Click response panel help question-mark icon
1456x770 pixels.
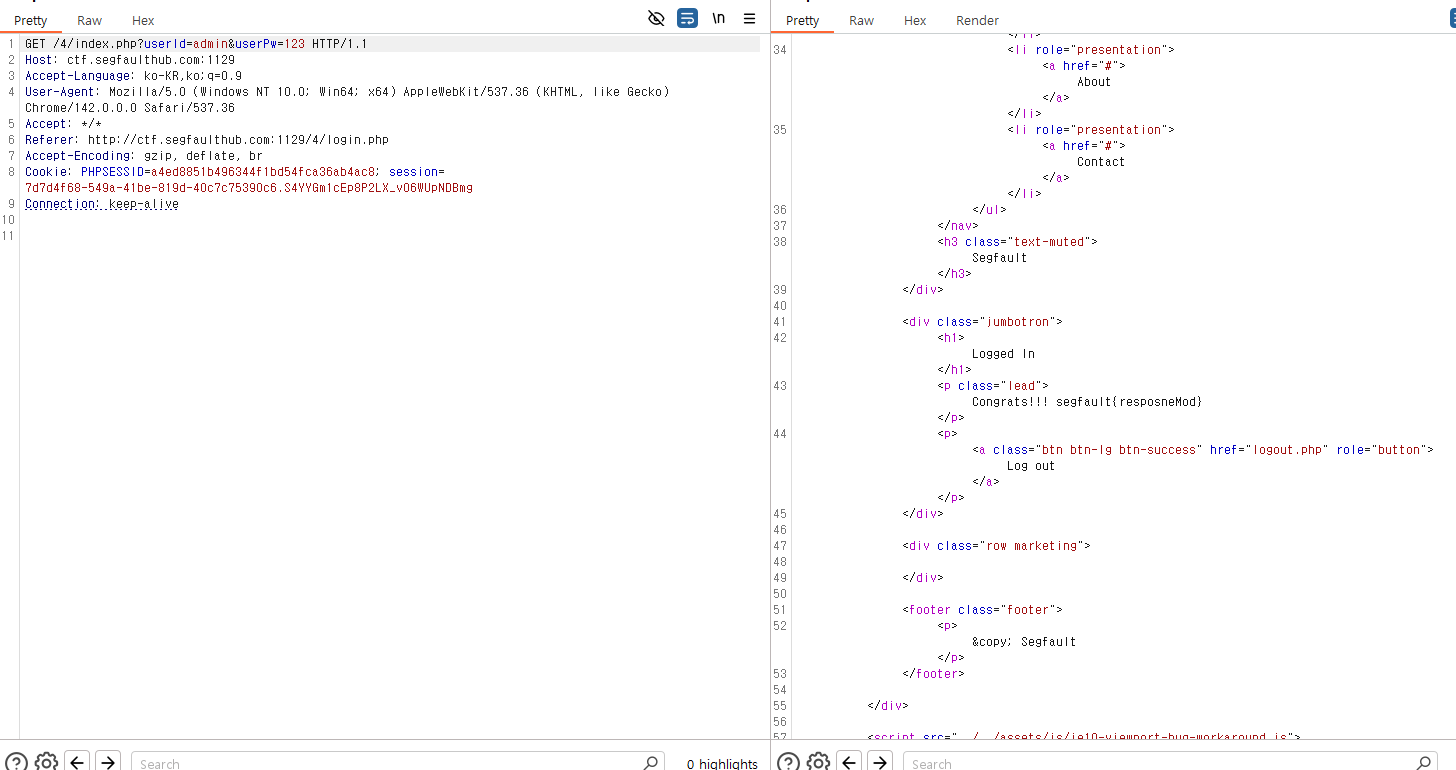(788, 762)
